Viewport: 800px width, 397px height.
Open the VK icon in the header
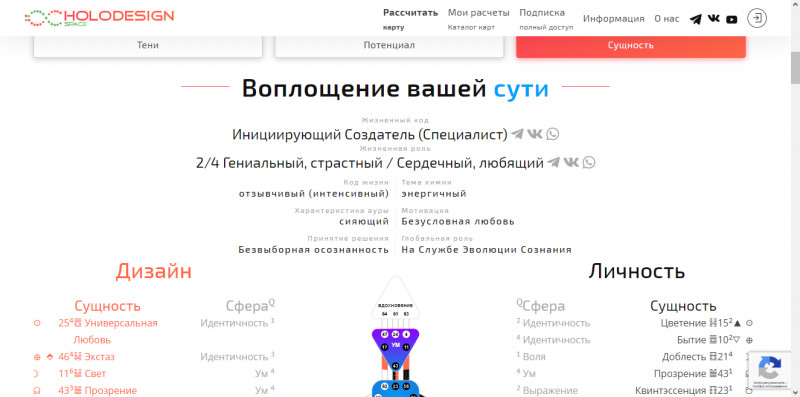[714, 19]
